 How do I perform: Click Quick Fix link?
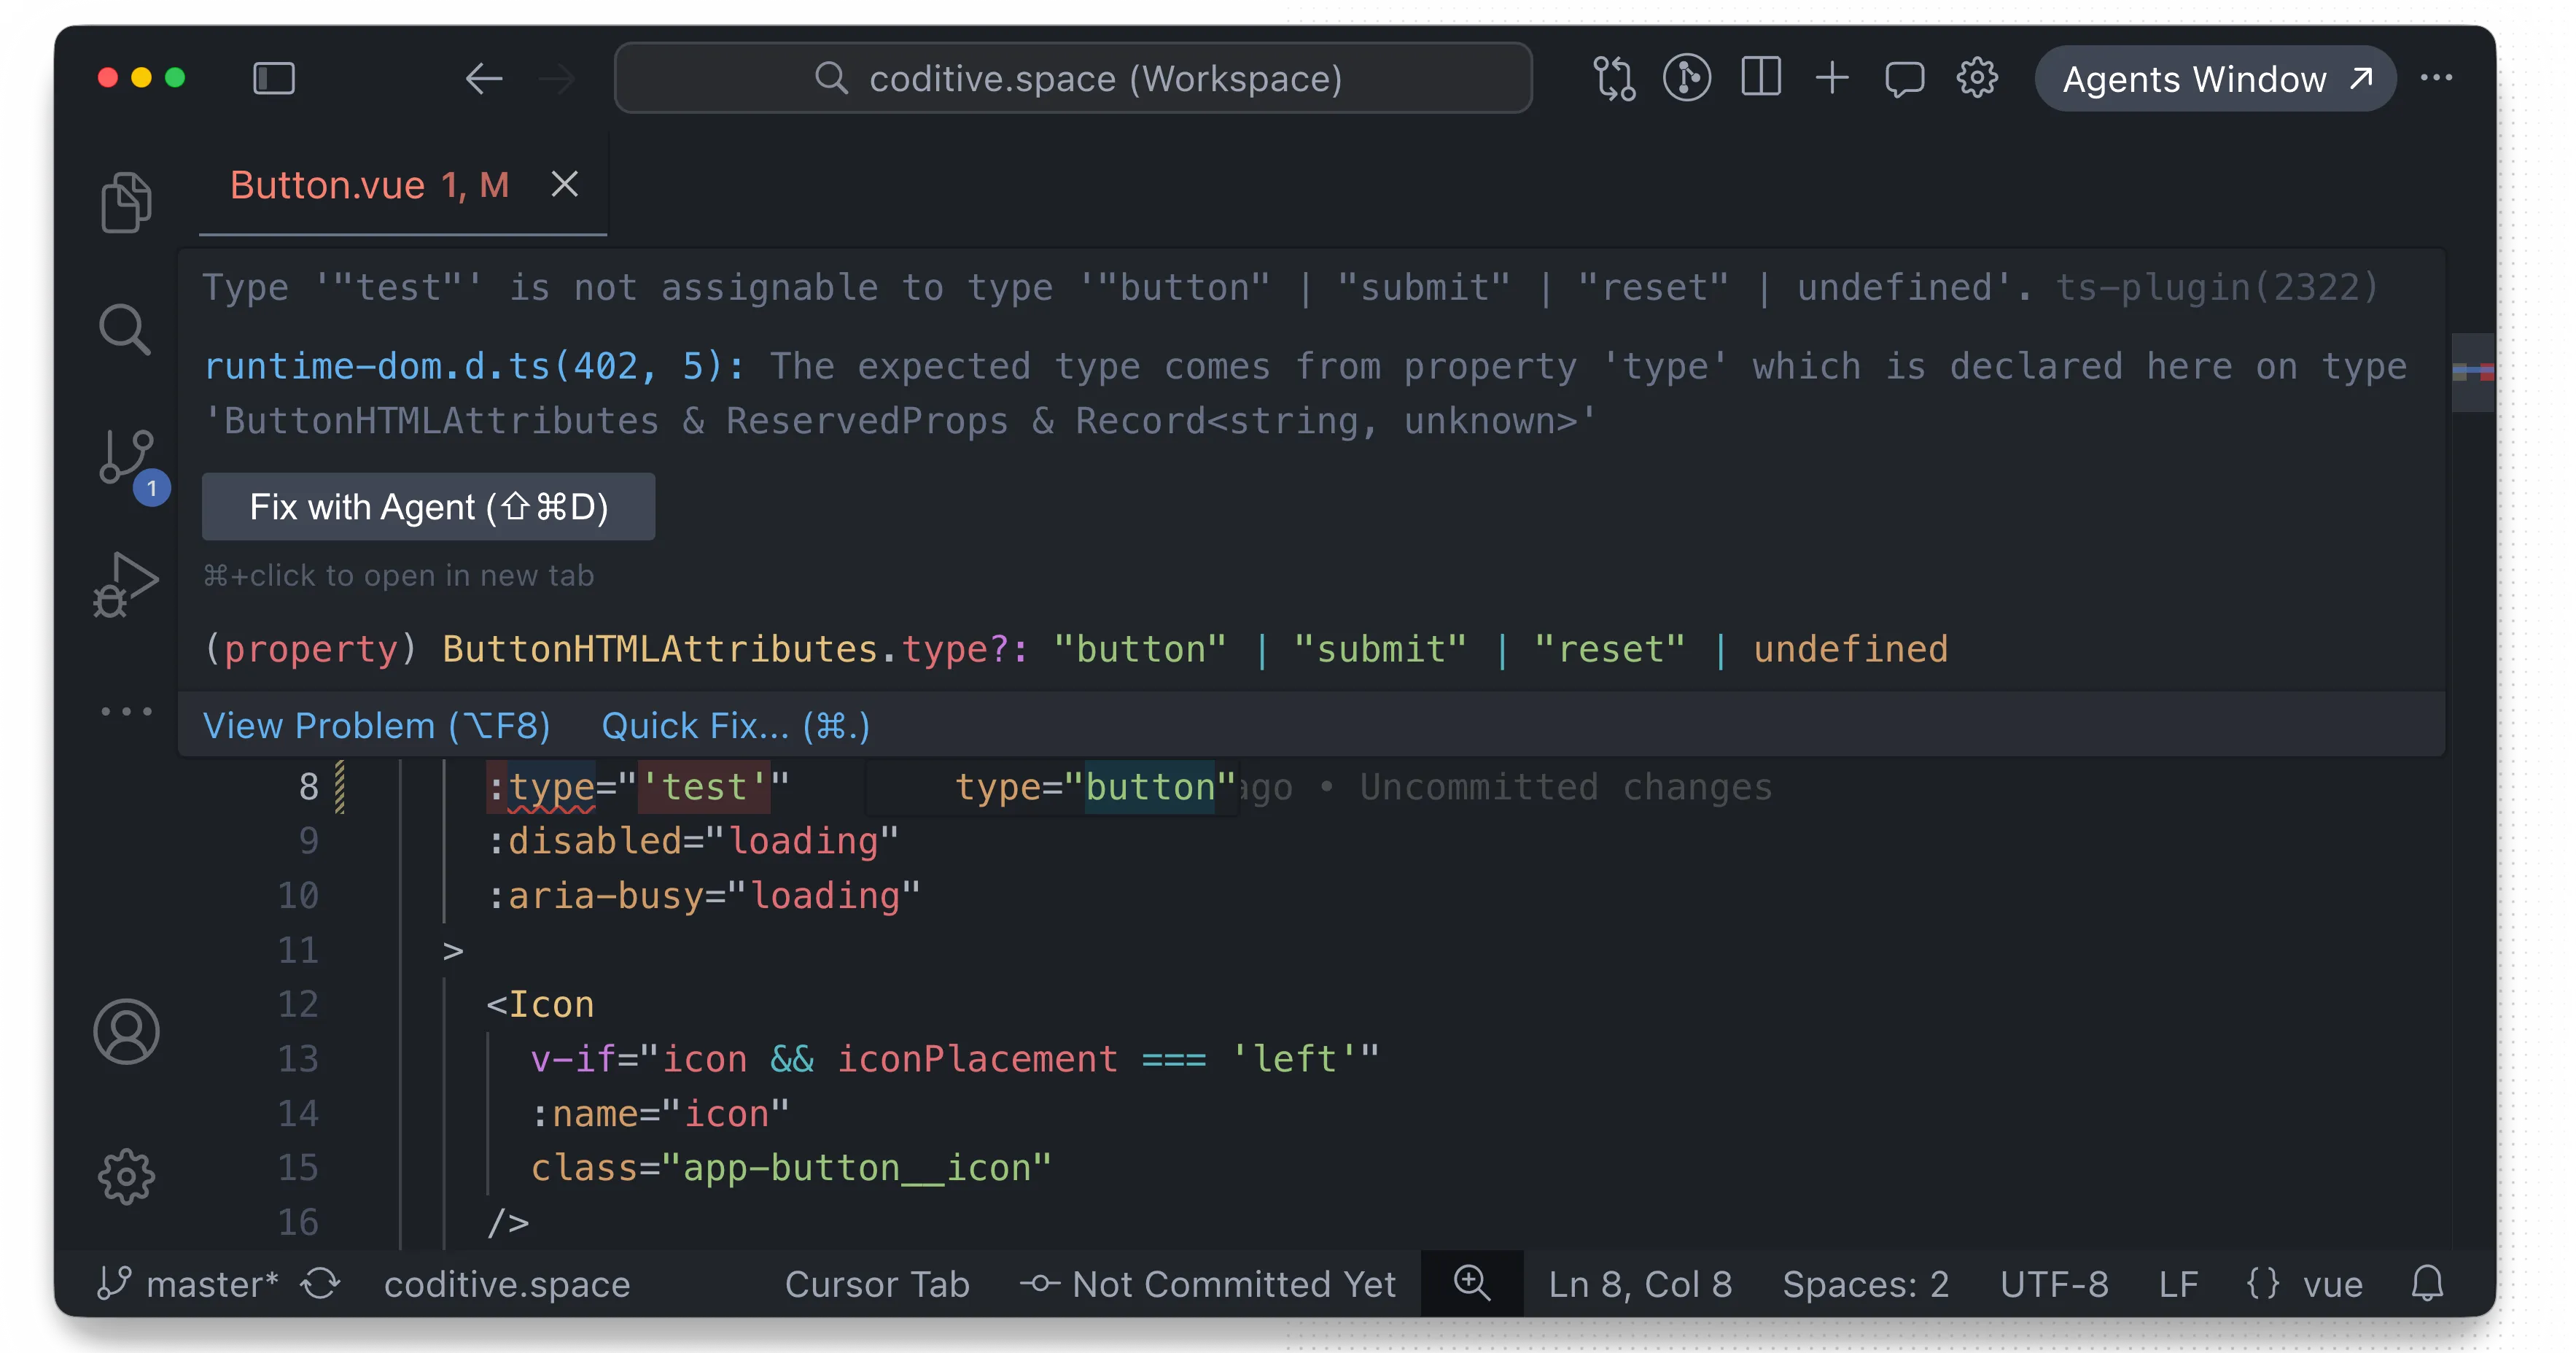pyautogui.click(x=735, y=725)
